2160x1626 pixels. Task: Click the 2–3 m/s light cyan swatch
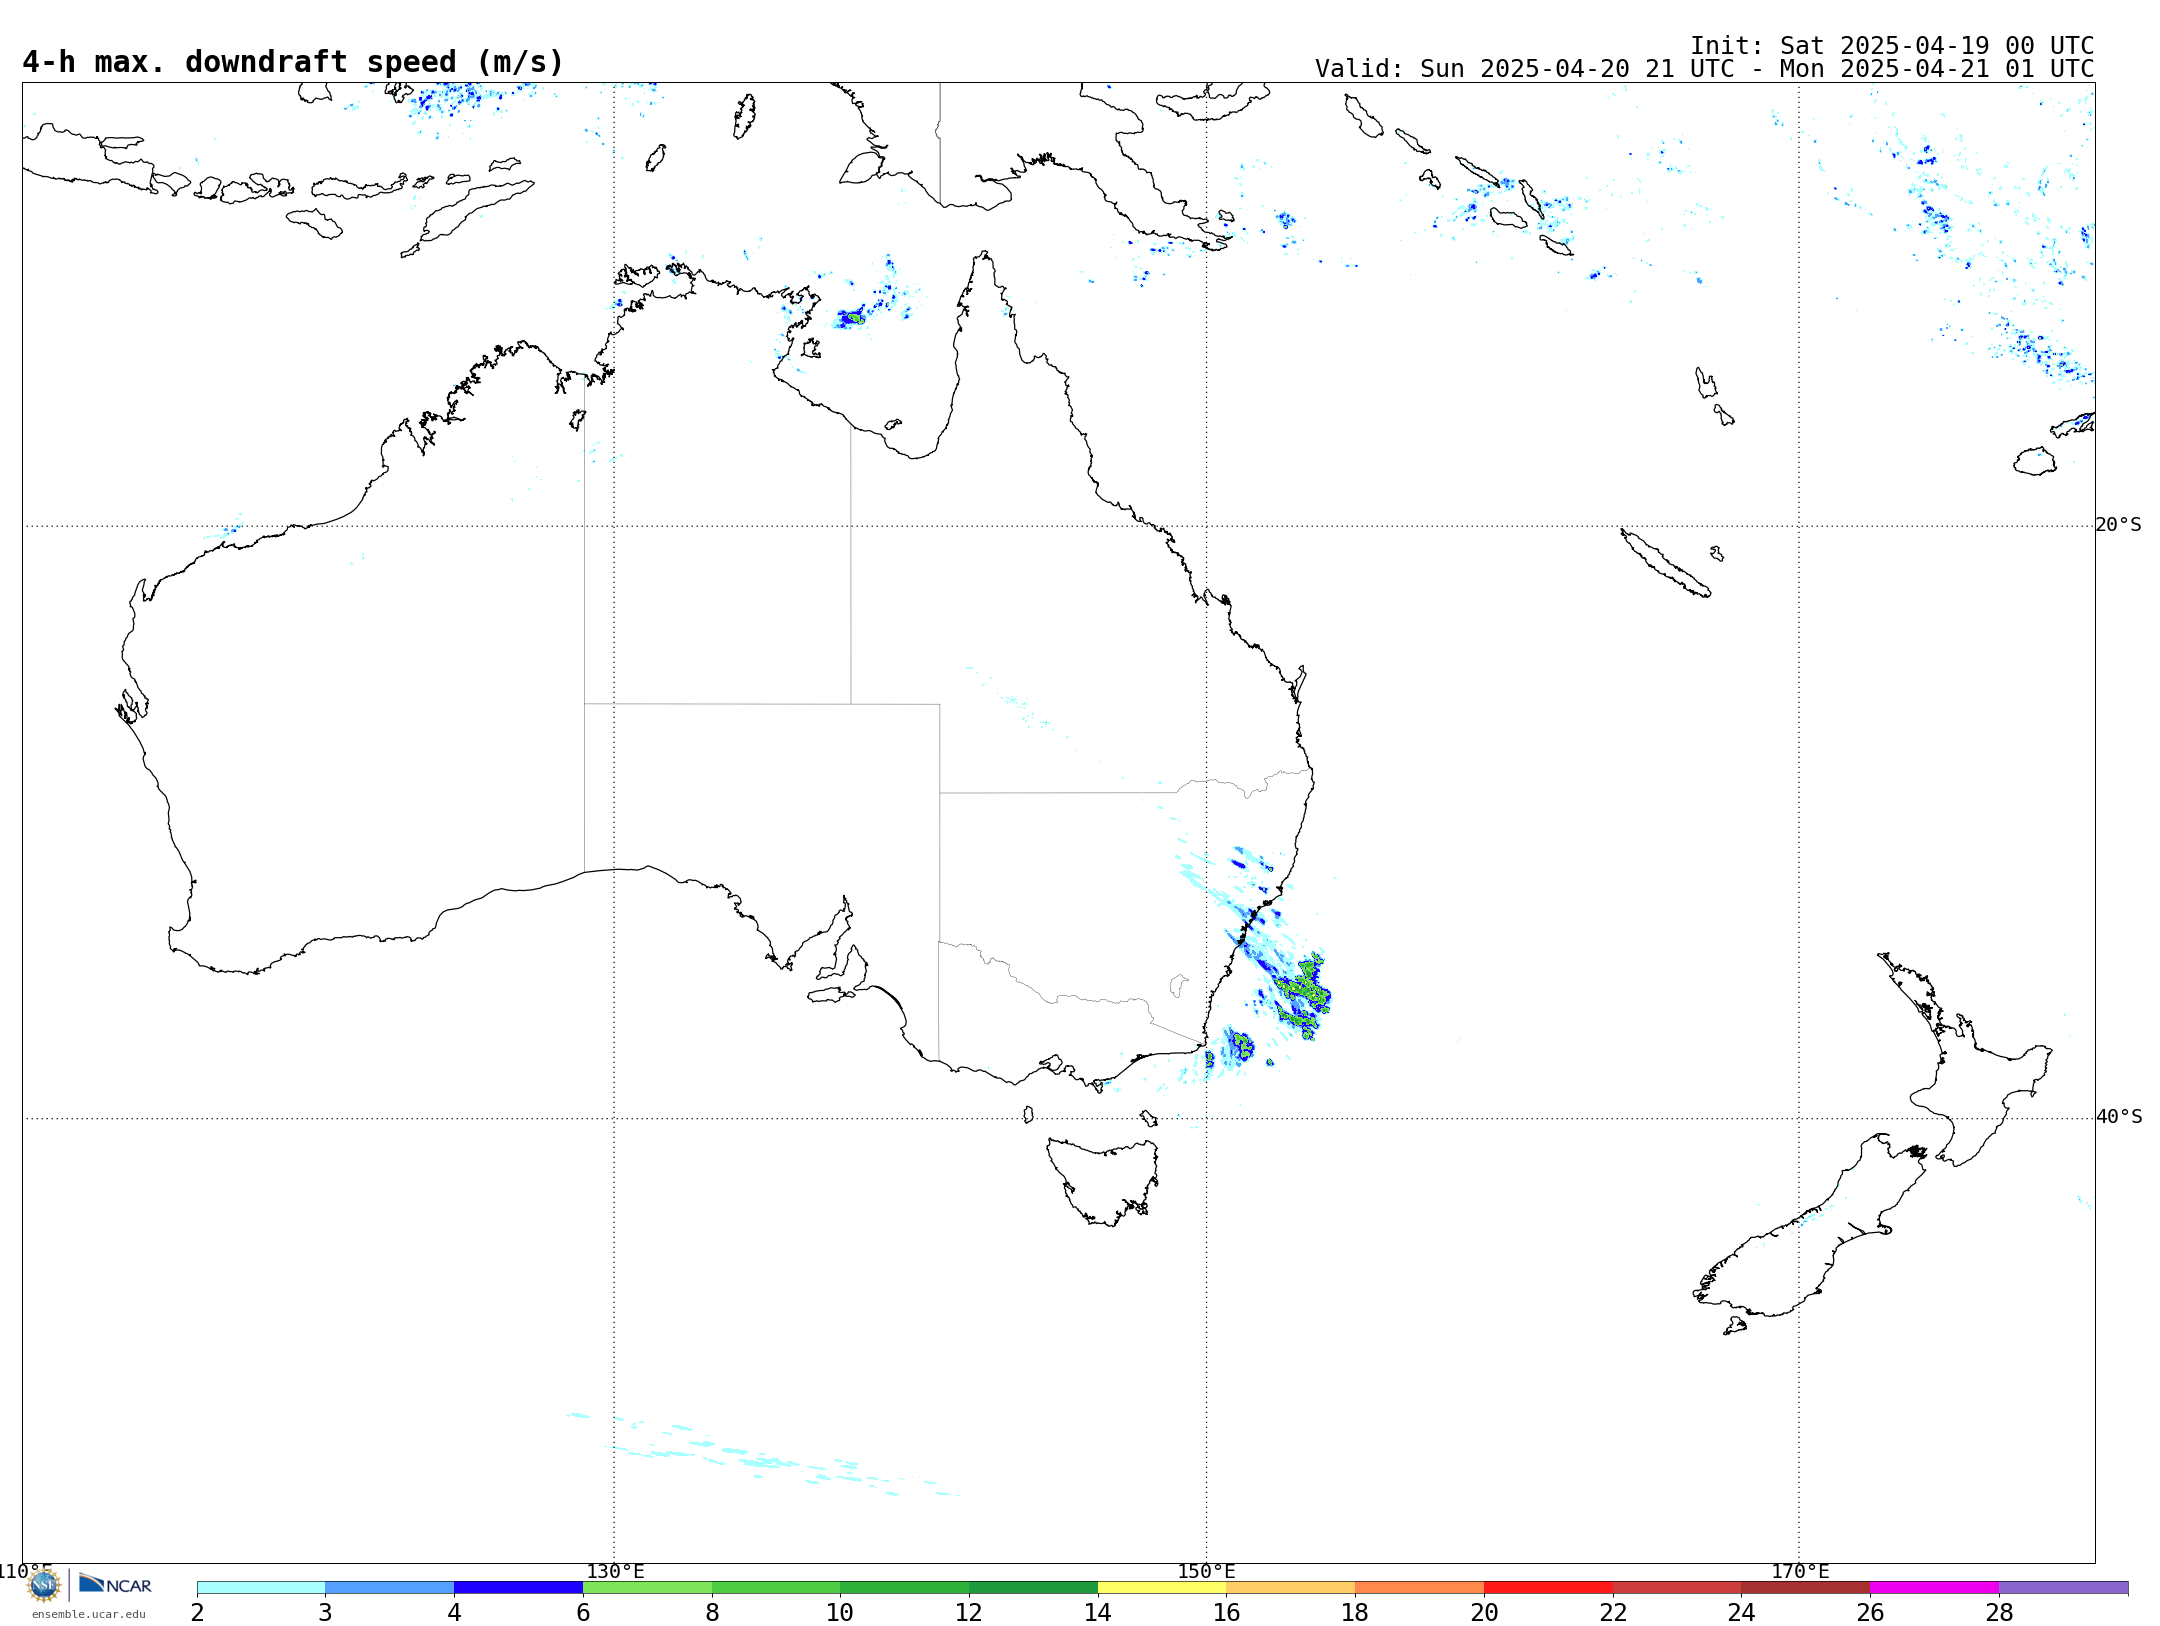pyautogui.click(x=261, y=1588)
